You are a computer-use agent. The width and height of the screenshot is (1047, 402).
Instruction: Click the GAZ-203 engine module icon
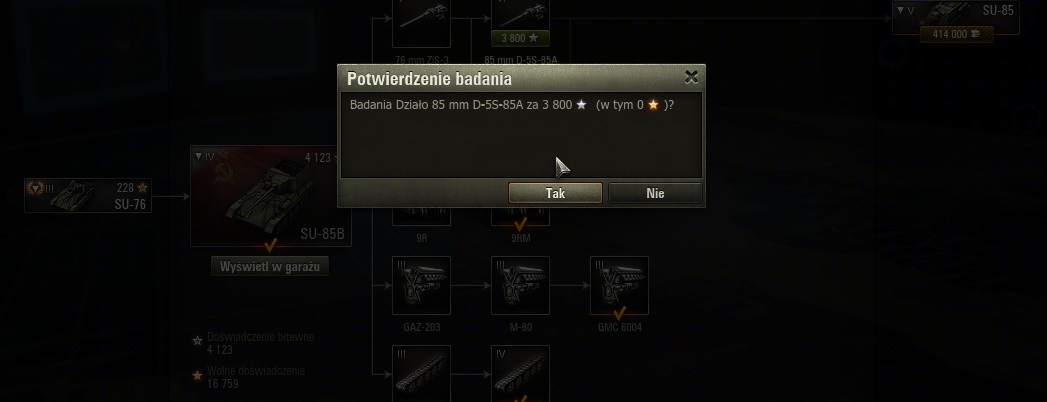(x=421, y=285)
